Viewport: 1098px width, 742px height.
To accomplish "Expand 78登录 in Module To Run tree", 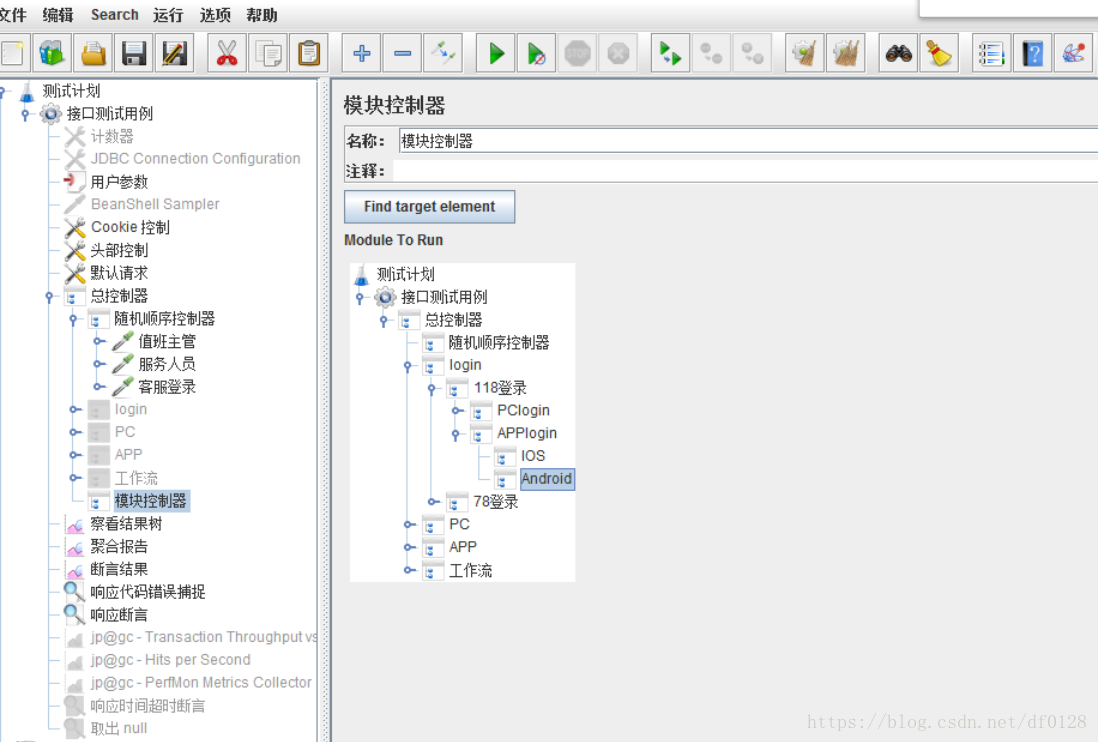I will click(433, 502).
